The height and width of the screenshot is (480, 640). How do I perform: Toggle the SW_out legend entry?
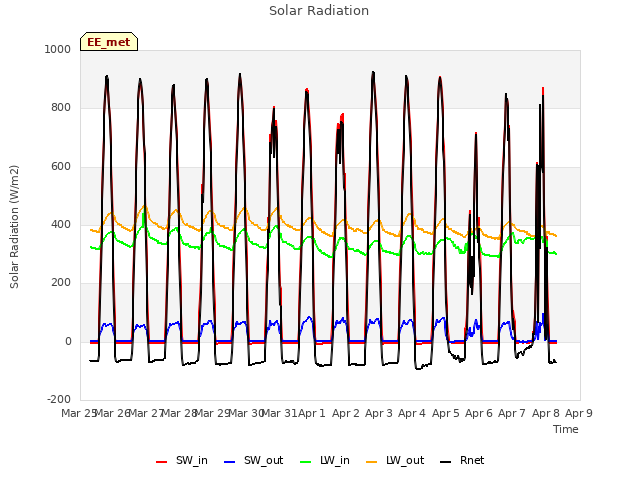tap(253, 460)
